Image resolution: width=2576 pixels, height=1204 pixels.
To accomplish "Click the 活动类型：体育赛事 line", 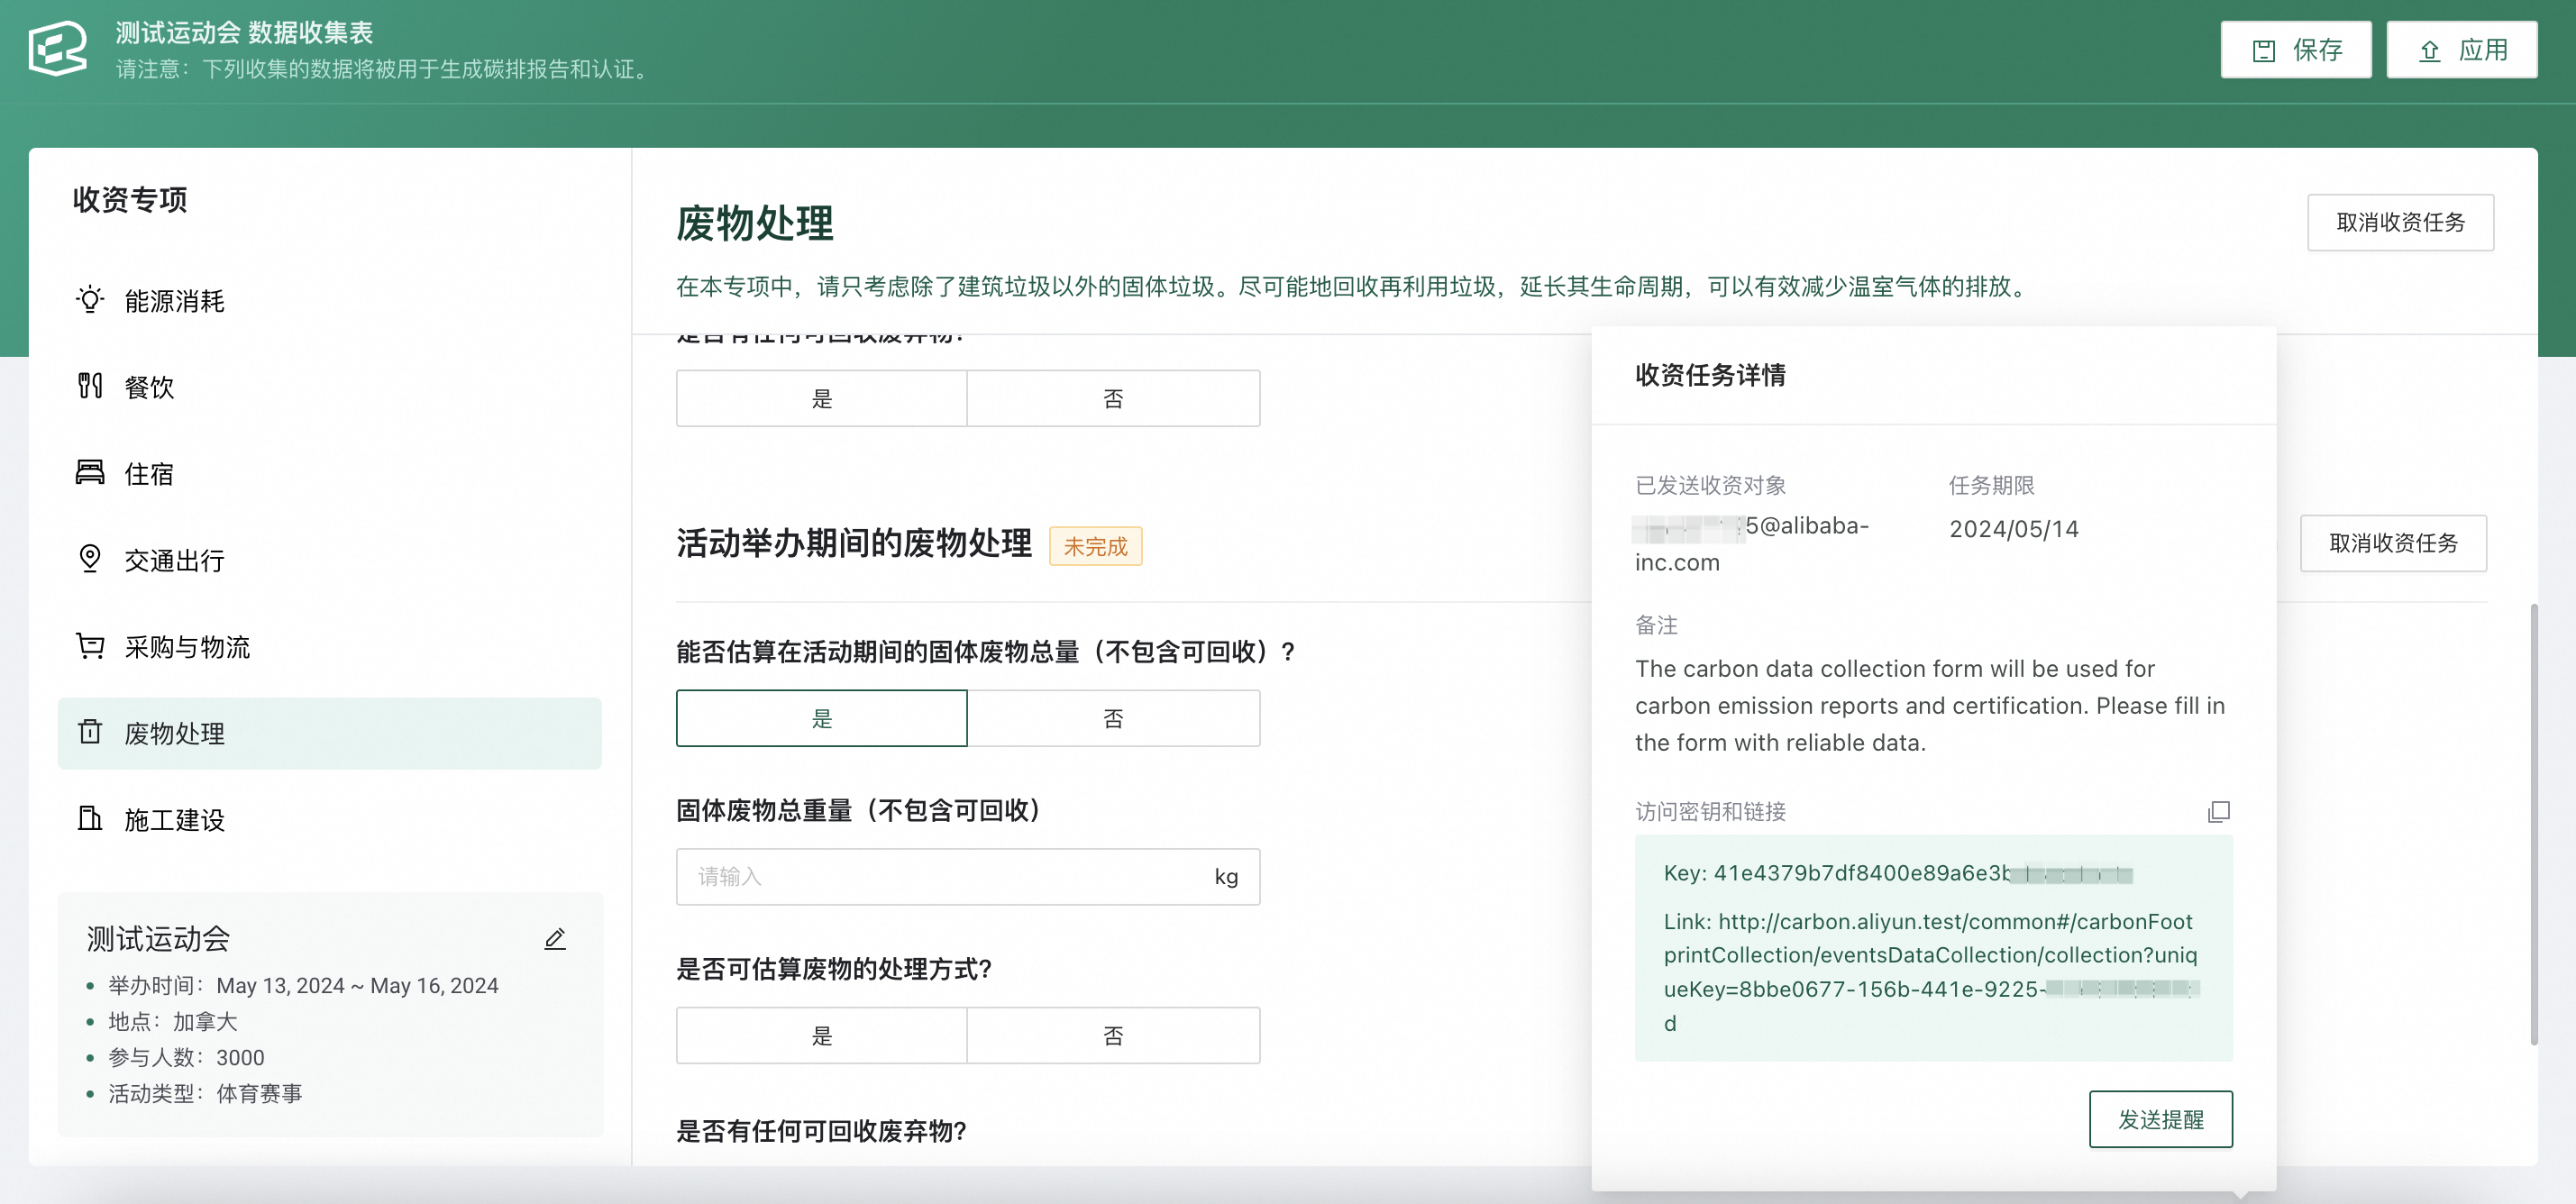I will click(x=205, y=1093).
